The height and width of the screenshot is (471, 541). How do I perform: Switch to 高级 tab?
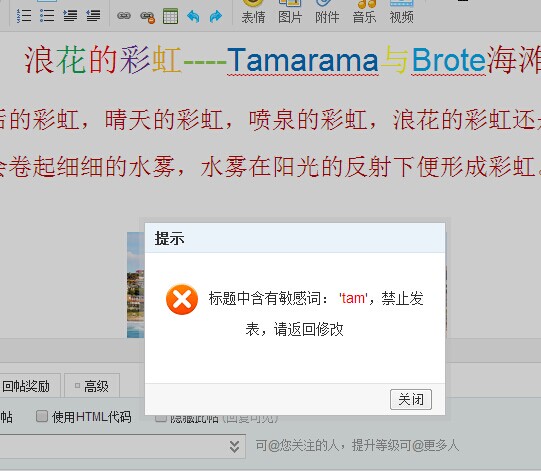coord(92,386)
